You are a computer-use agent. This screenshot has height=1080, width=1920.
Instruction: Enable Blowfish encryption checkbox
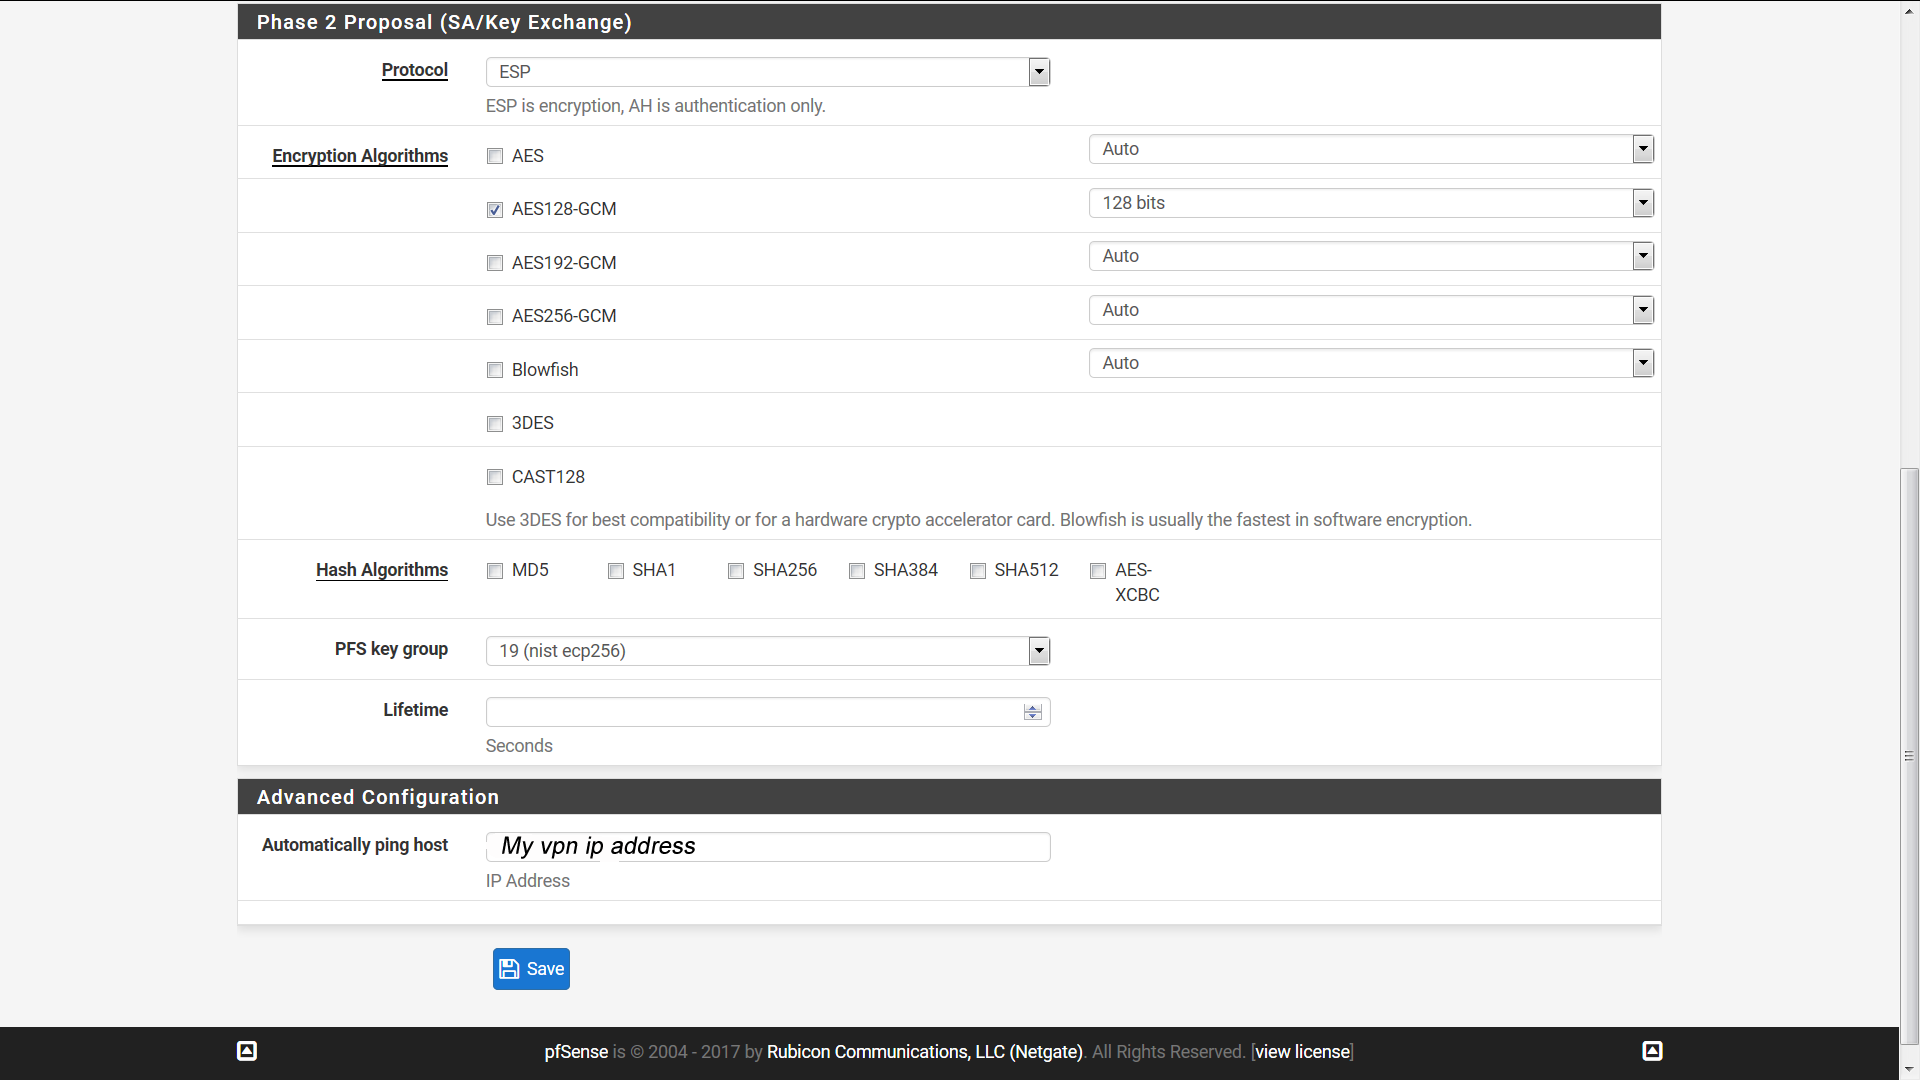pyautogui.click(x=495, y=370)
